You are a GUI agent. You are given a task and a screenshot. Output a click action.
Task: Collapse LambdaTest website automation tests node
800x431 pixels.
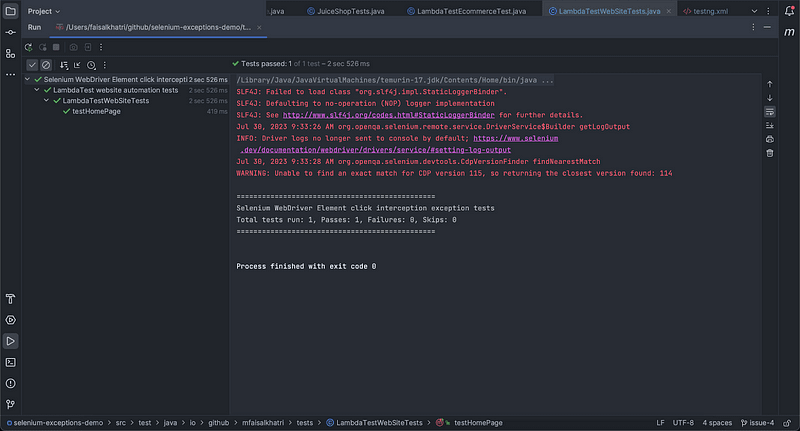(x=37, y=90)
